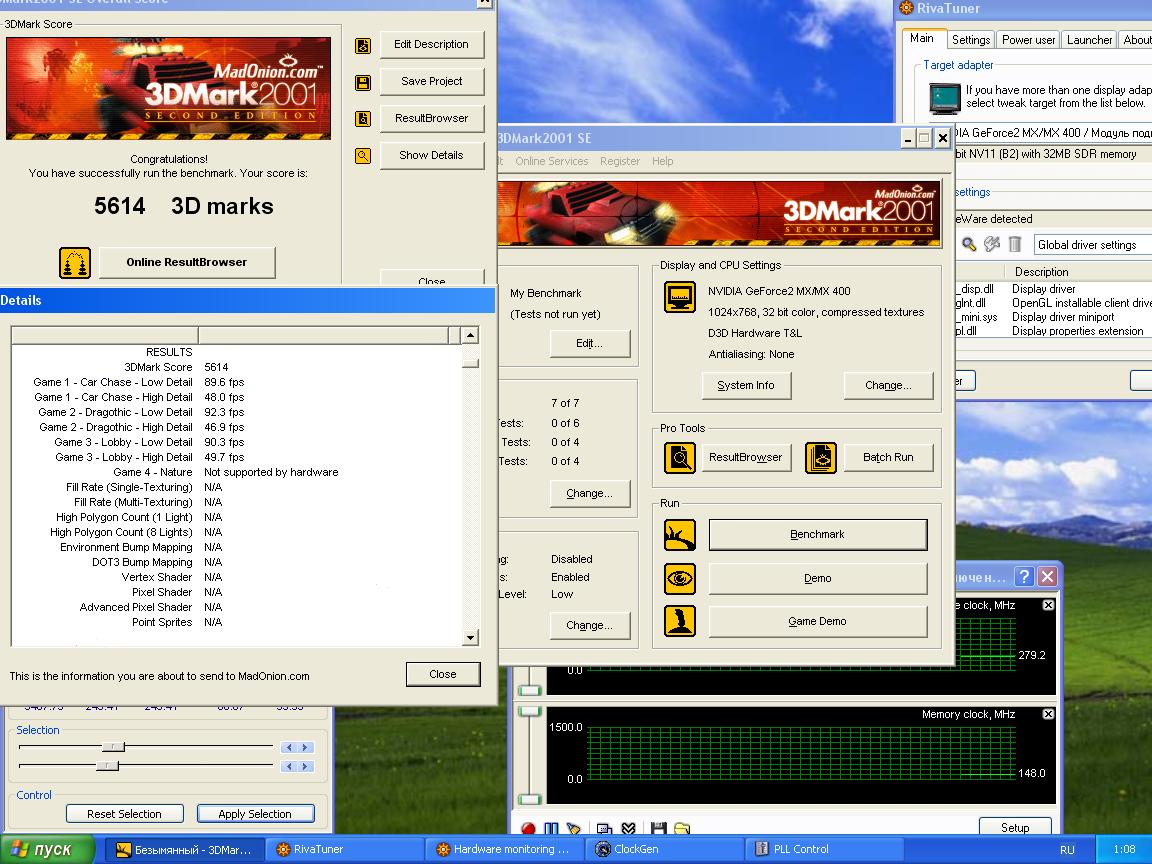1152x864 pixels.
Task: Click the Edit Description button
Action: pos(431,45)
